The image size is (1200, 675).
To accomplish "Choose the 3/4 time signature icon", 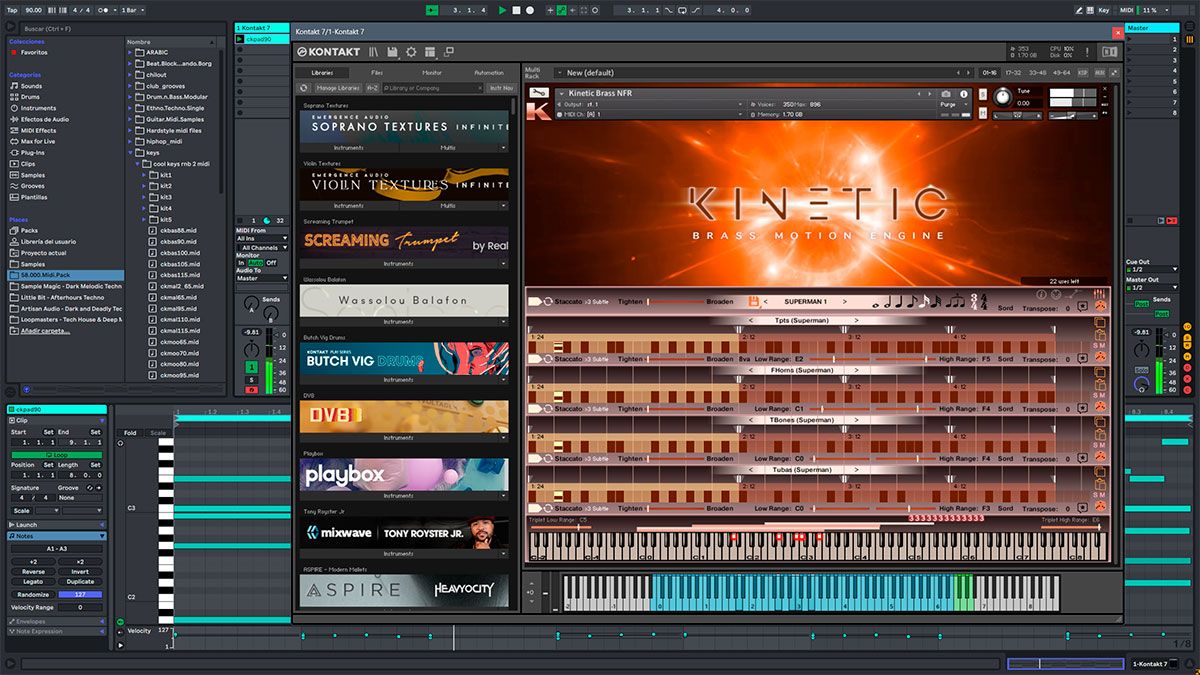I will [975, 301].
